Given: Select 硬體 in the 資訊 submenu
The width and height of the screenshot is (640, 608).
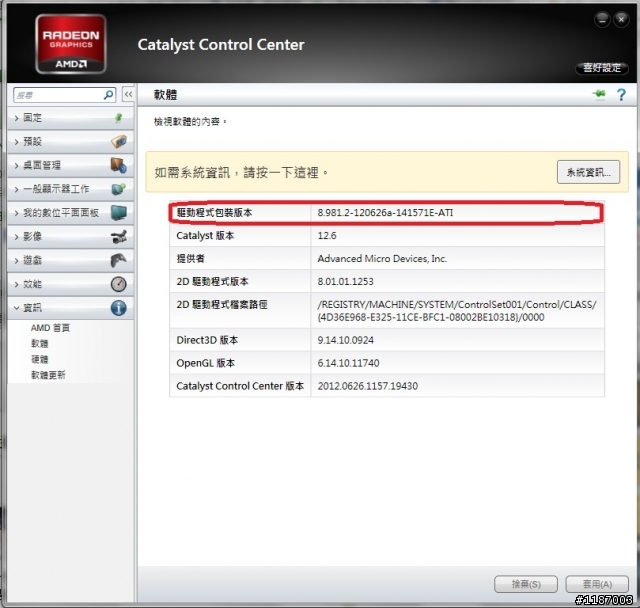Looking at the screenshot, I should pyautogui.click(x=40, y=359).
